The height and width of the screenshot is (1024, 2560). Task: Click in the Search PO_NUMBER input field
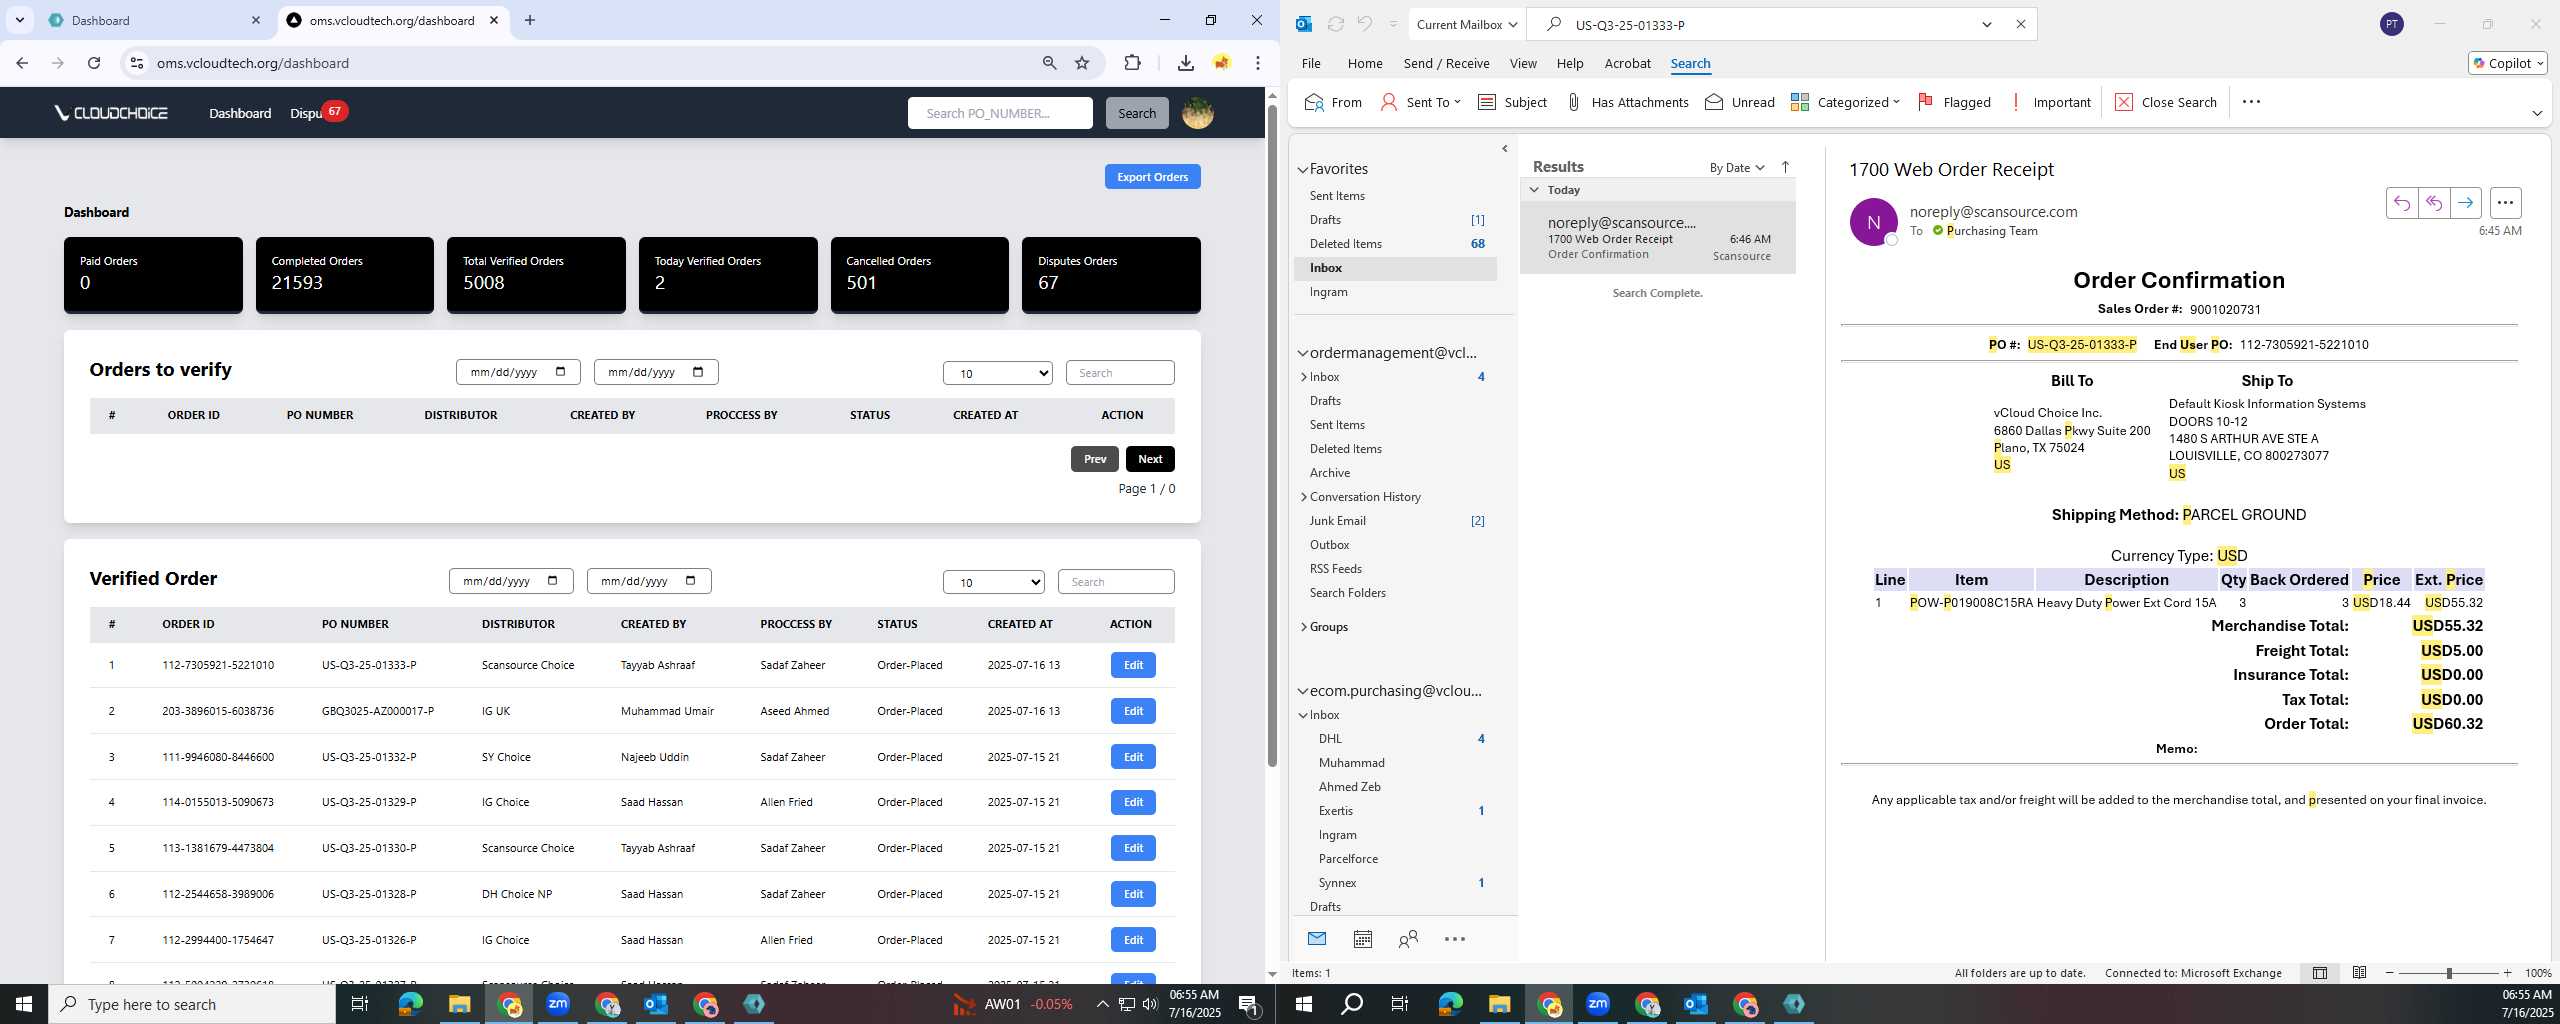click(x=1000, y=113)
